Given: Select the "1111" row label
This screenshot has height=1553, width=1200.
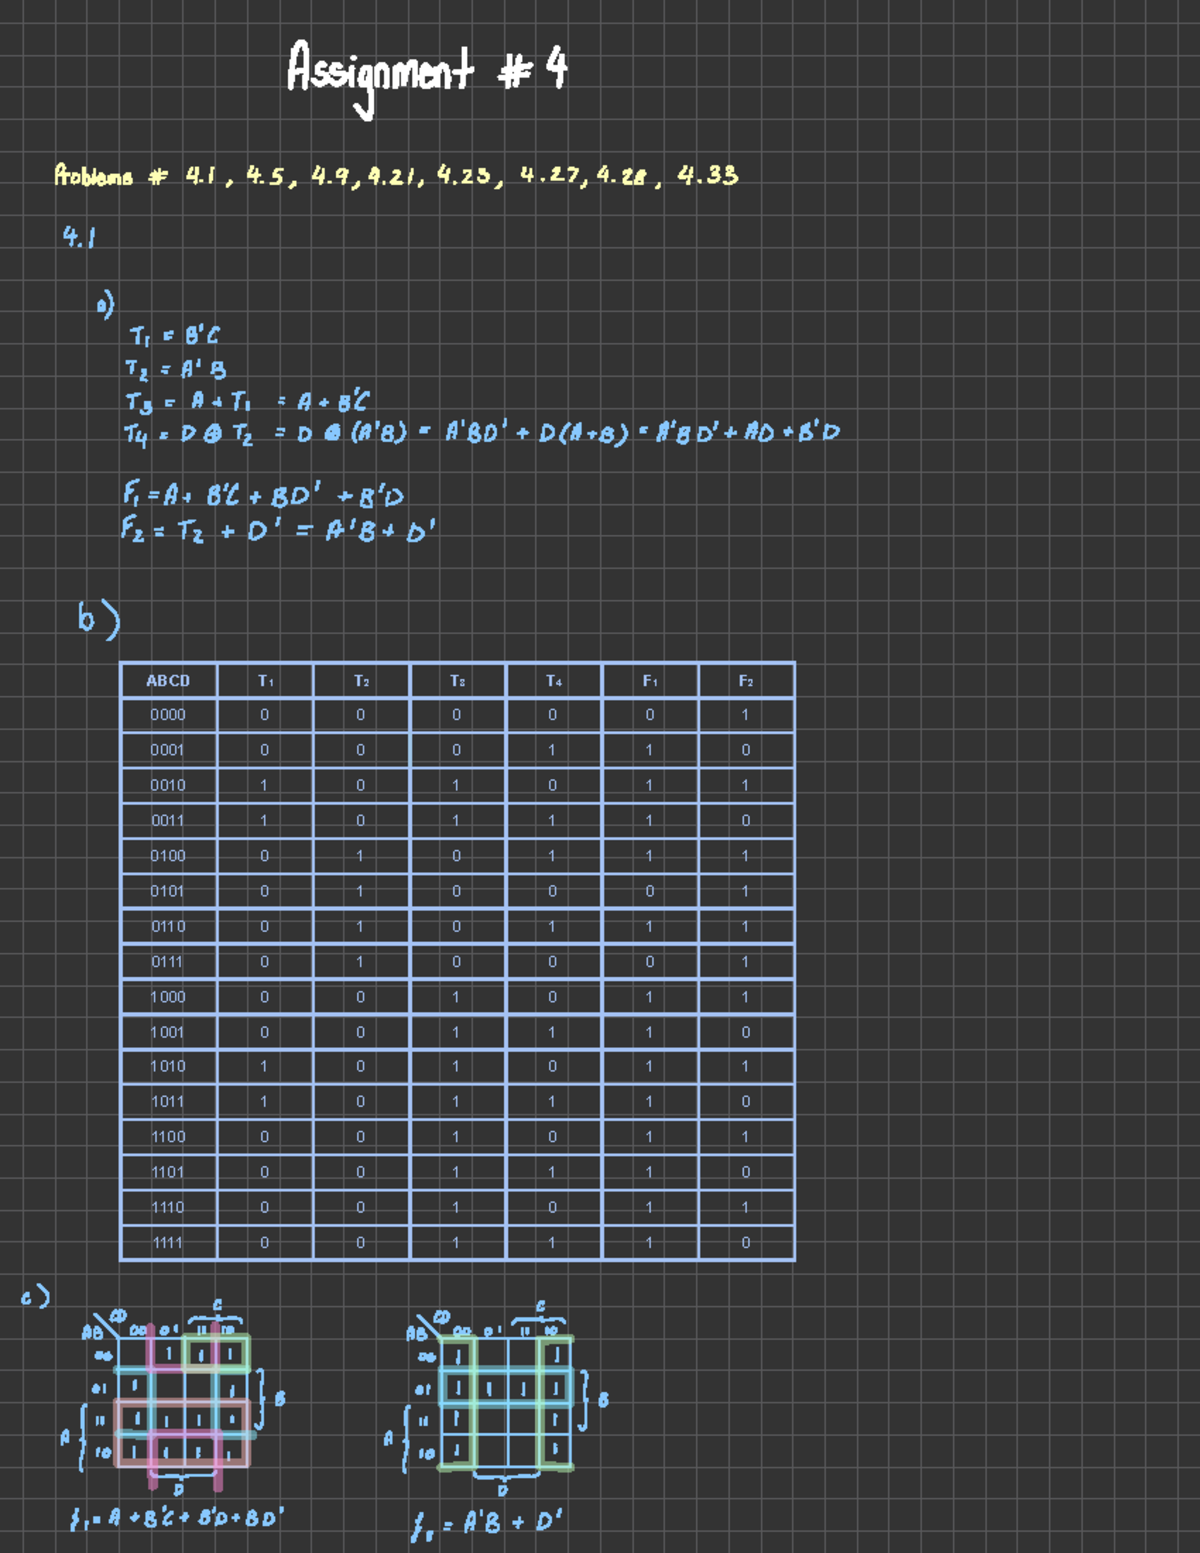Looking at the screenshot, I should click(x=168, y=1242).
